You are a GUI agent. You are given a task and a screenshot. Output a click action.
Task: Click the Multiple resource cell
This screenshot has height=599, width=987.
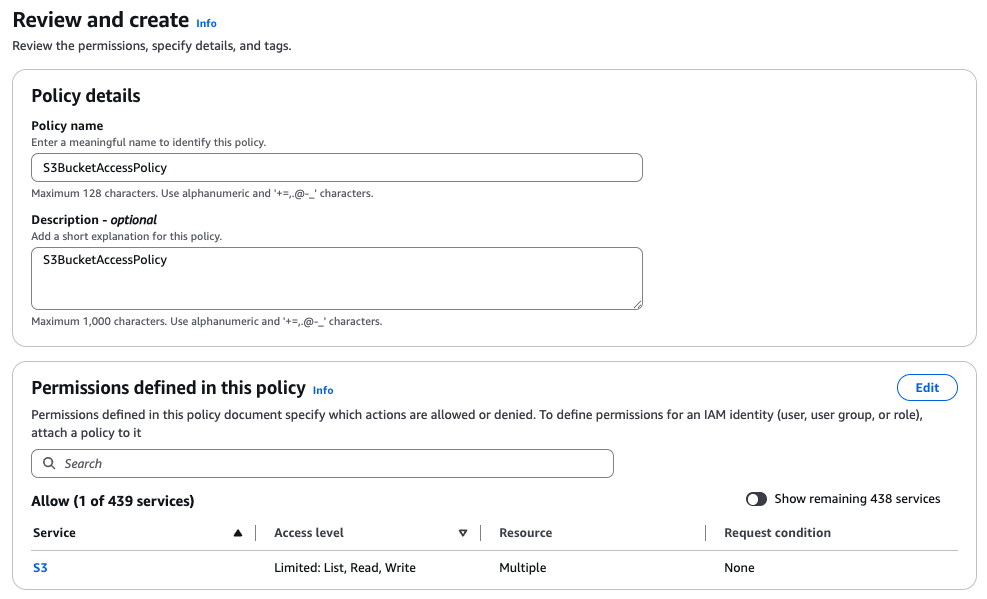click(x=522, y=568)
